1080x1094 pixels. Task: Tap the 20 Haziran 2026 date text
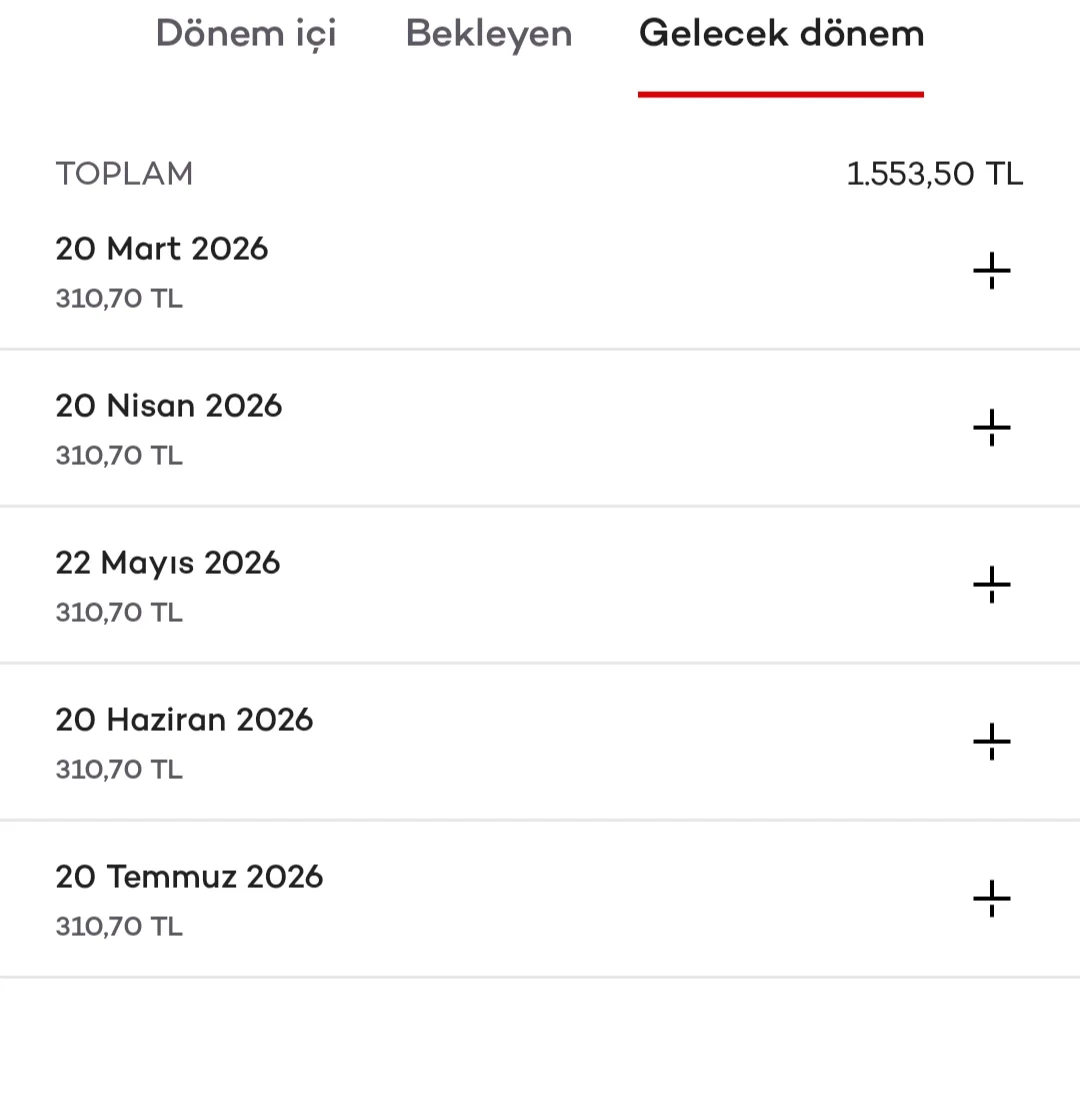(x=184, y=720)
